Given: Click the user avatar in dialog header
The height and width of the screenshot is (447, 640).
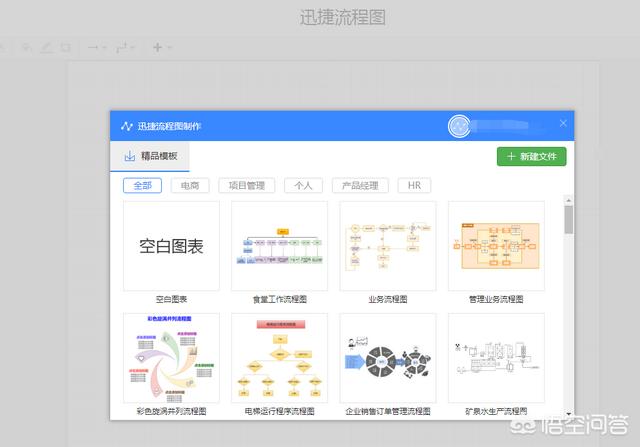Looking at the screenshot, I should (459, 126).
